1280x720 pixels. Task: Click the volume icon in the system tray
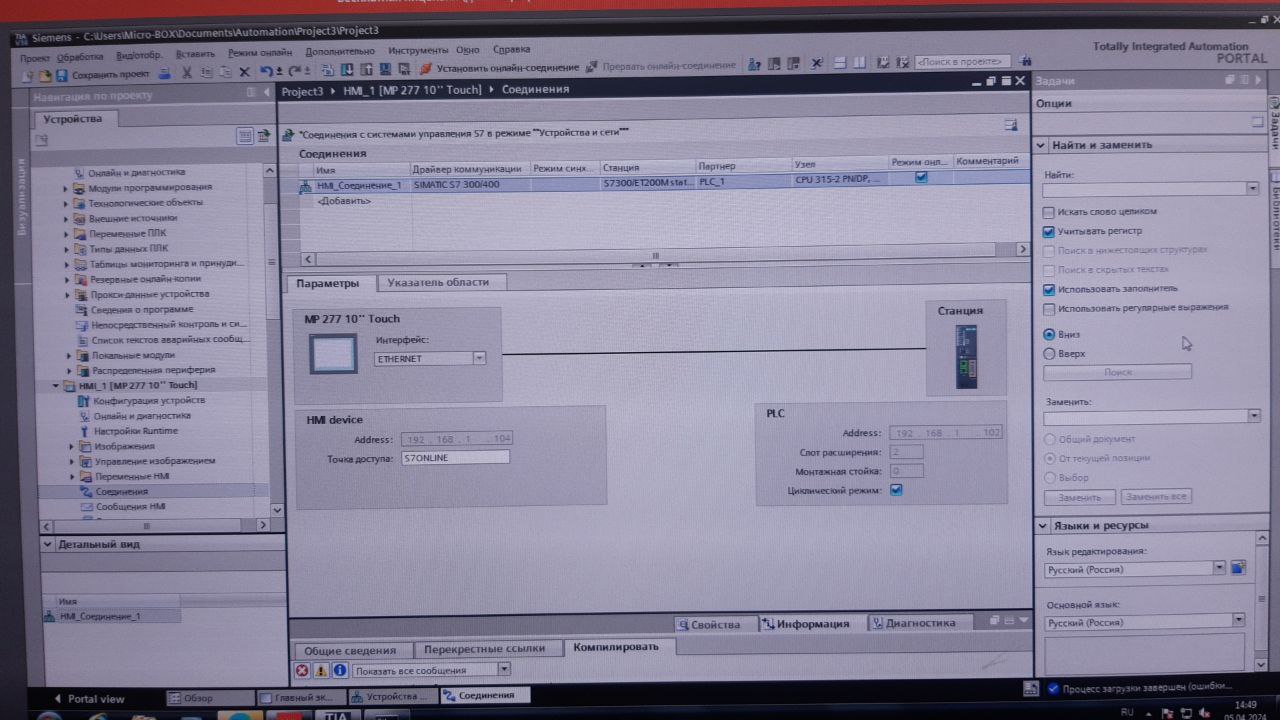click(x=1204, y=712)
